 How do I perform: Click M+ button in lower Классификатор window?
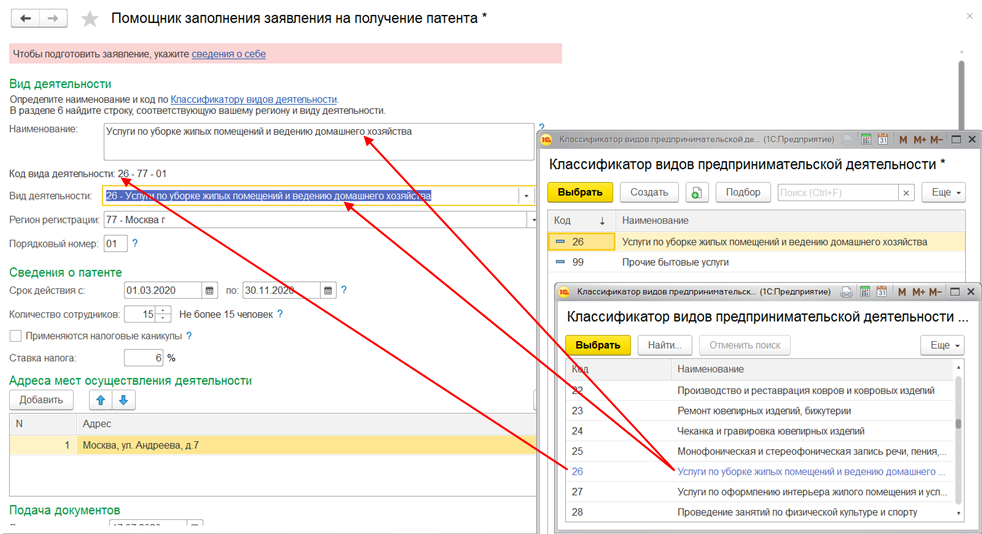click(x=918, y=292)
